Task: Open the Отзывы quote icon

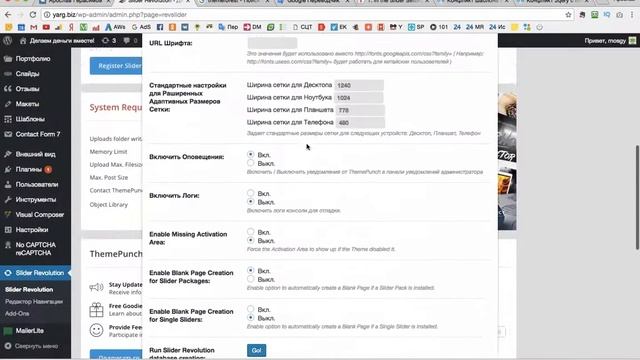Action: click(8, 89)
